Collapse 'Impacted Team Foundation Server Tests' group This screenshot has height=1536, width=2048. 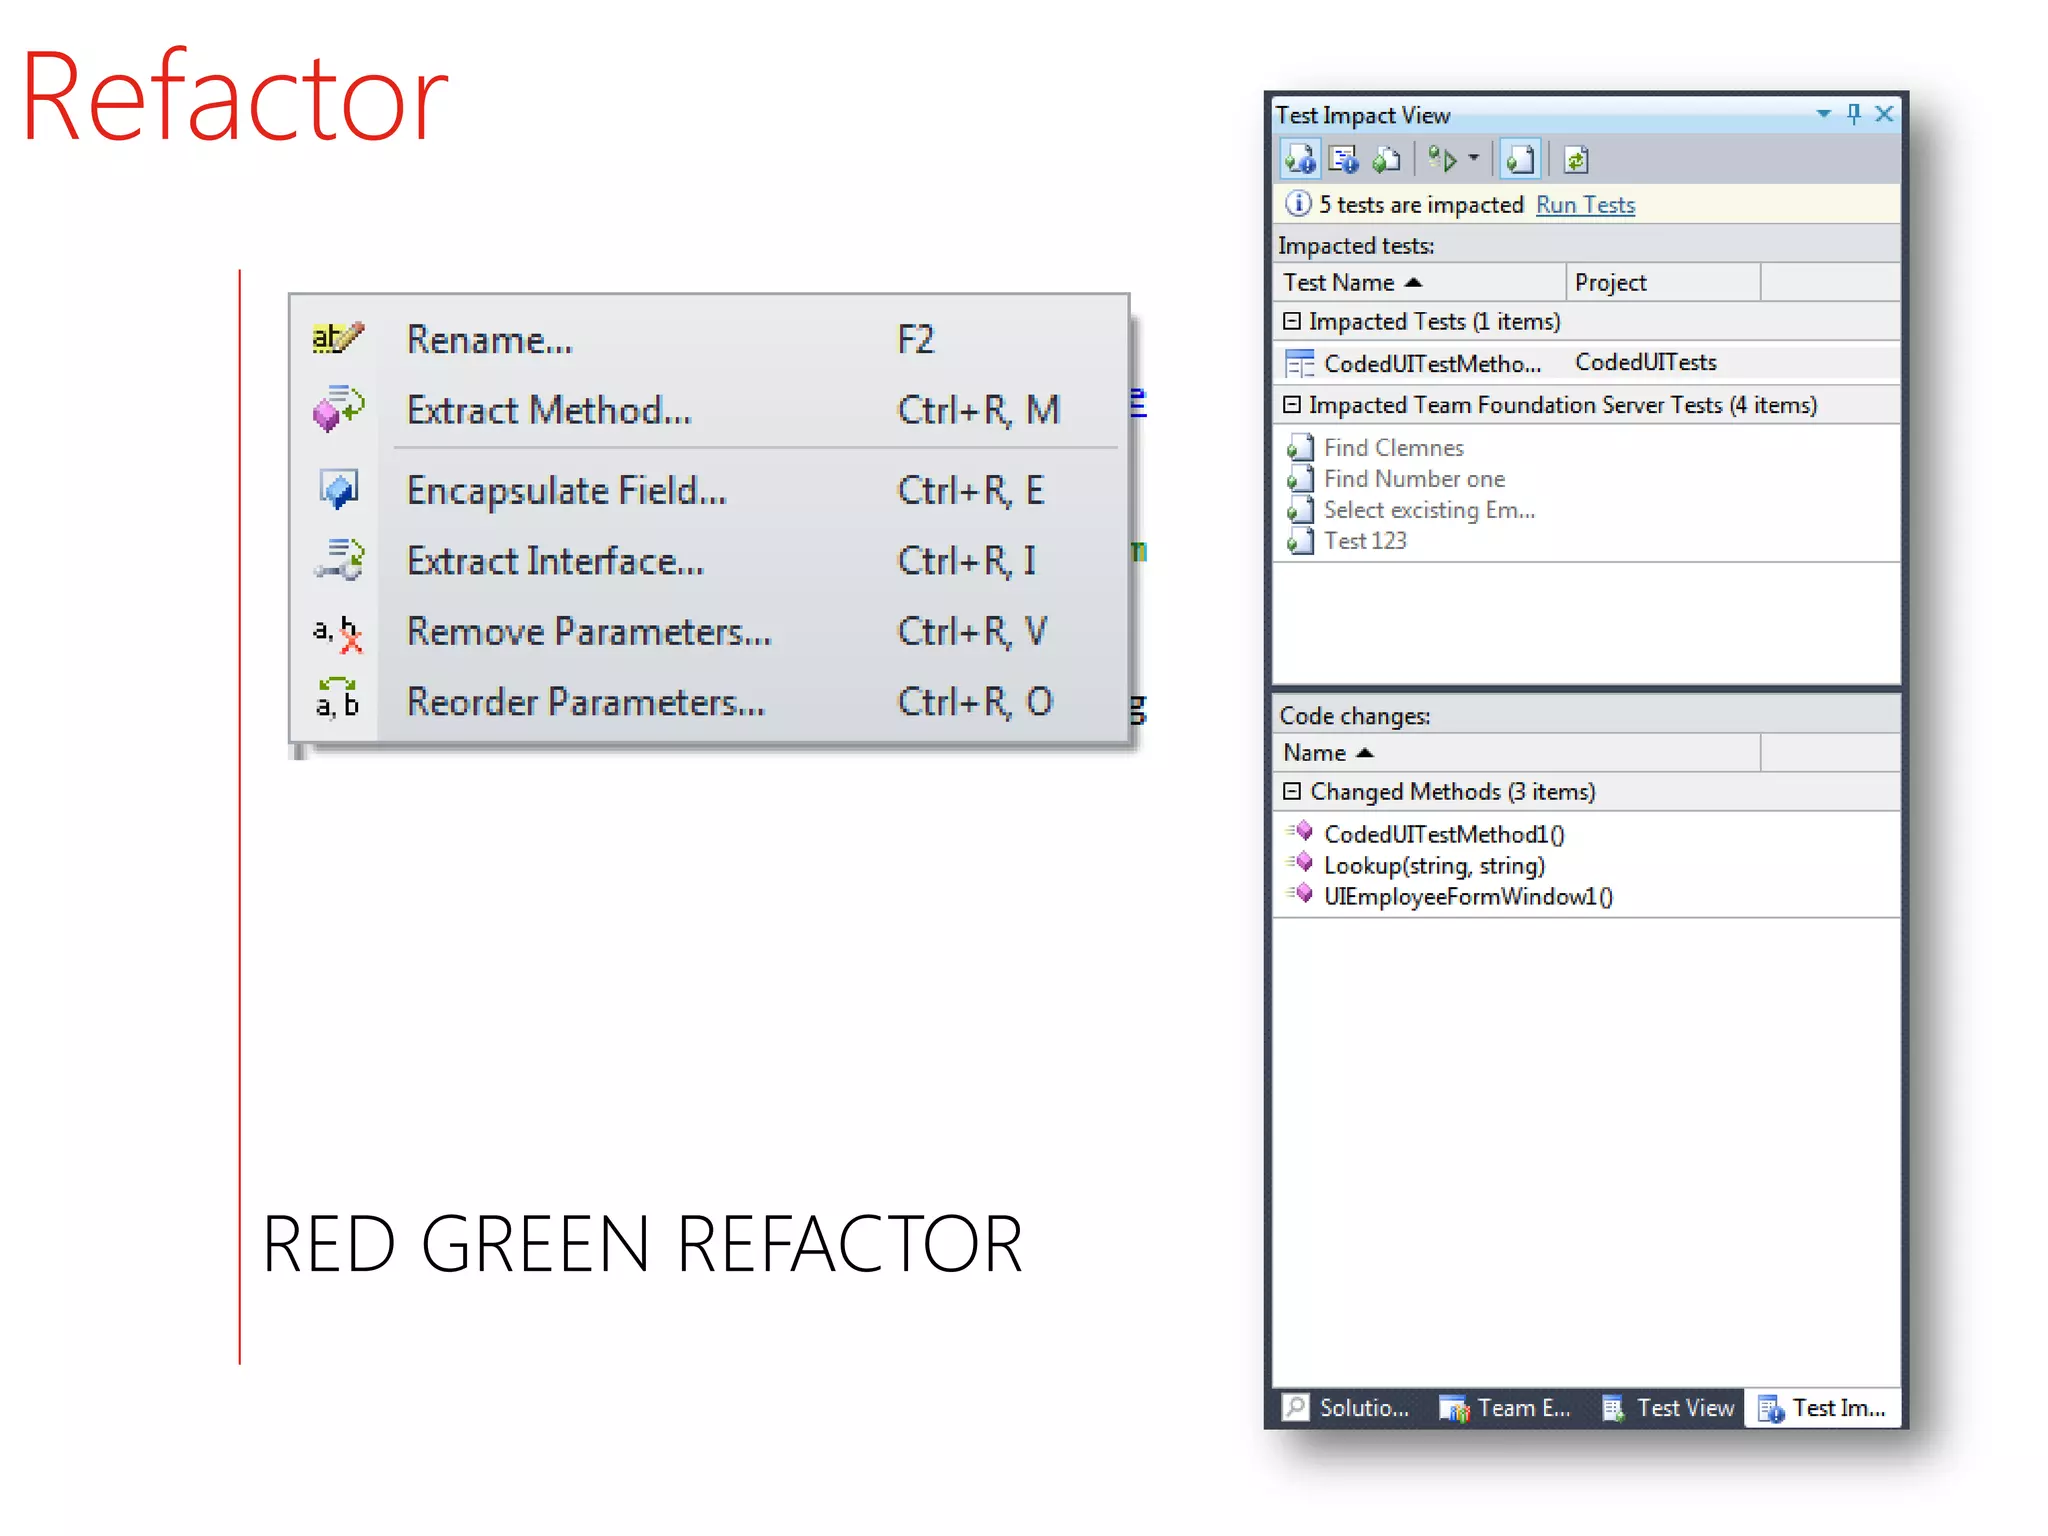pyautogui.click(x=1292, y=405)
